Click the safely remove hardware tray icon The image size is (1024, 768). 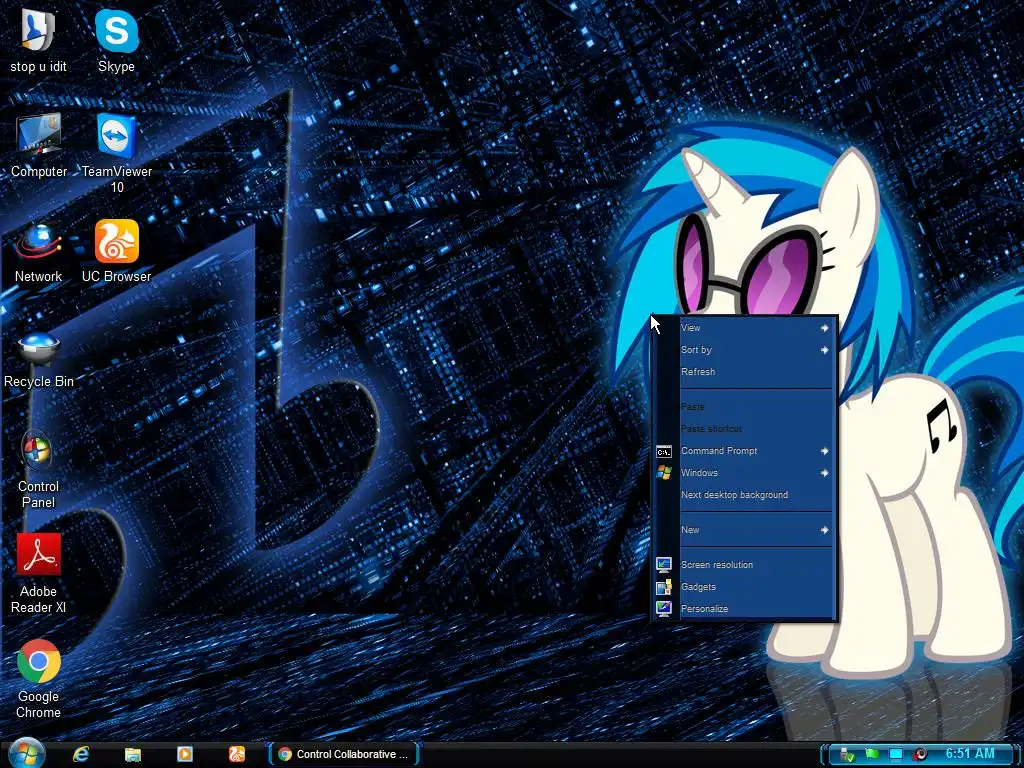tap(847, 754)
